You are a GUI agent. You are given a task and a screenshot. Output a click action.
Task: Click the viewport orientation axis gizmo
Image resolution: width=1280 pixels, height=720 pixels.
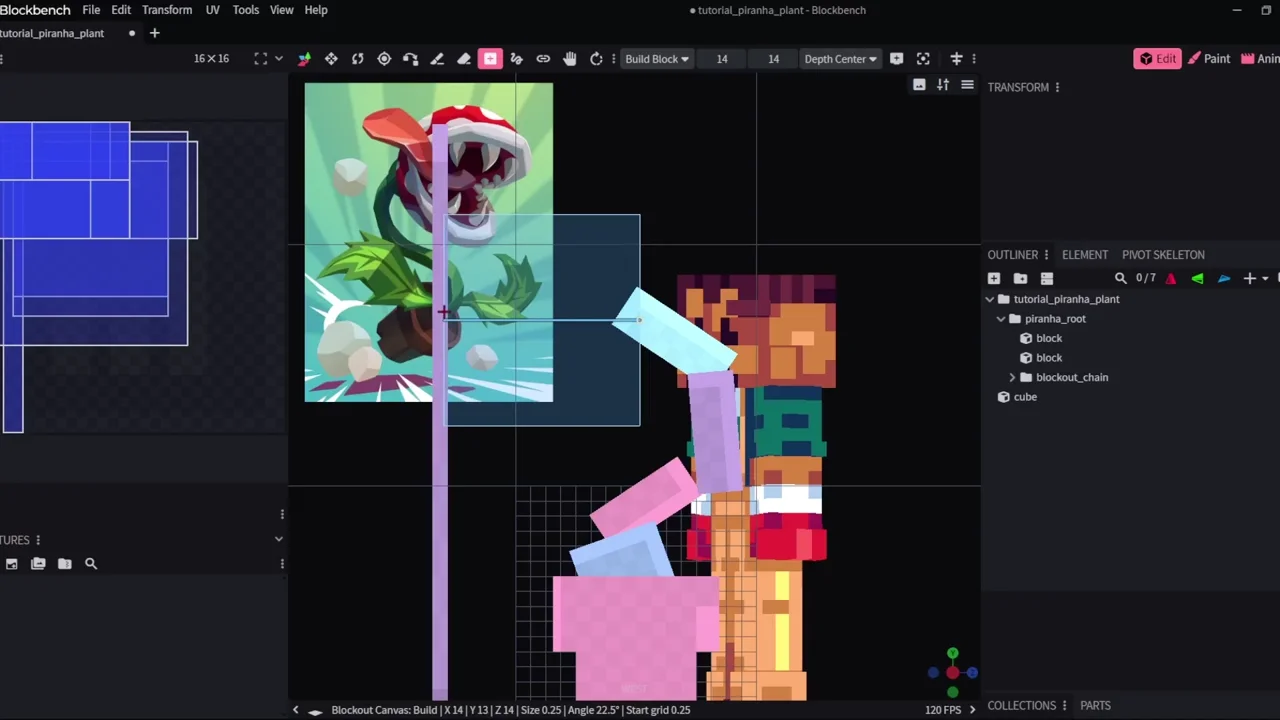952,672
